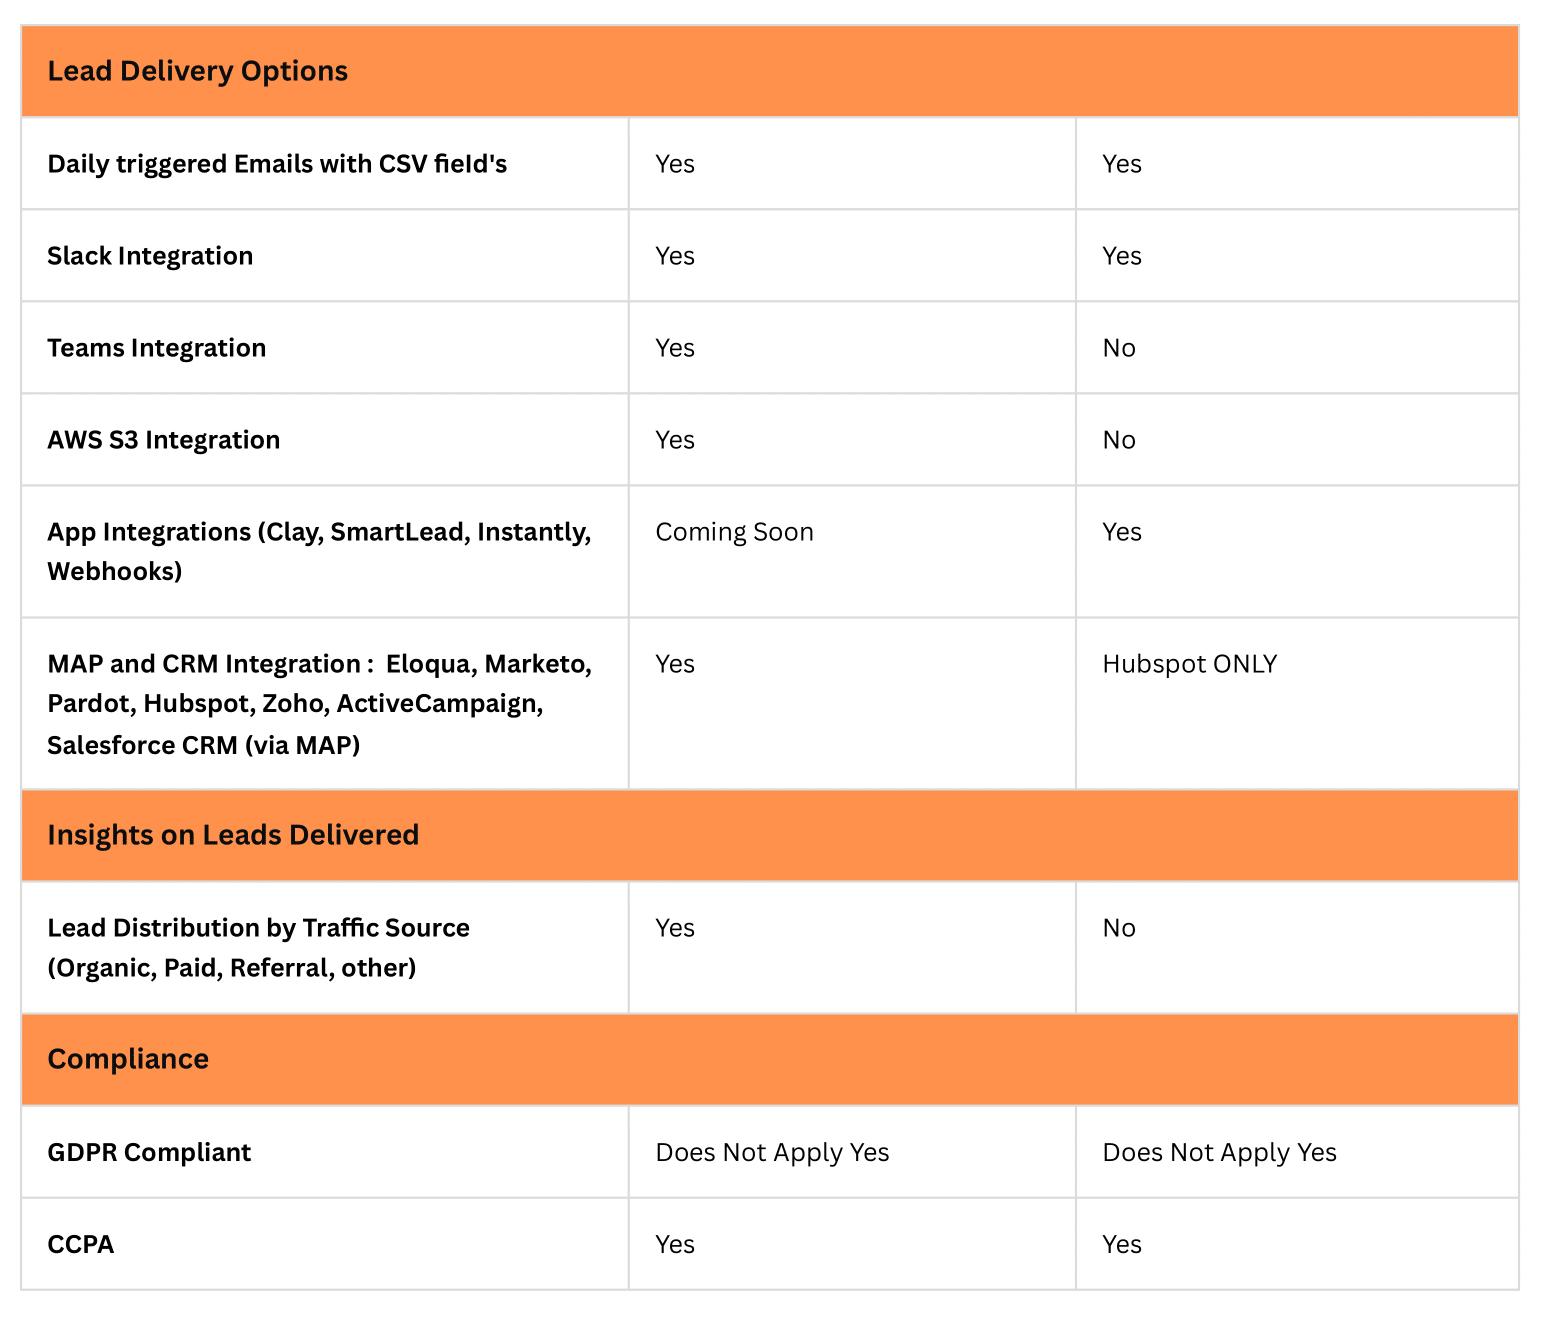Select the GDPR Compliant row label
This screenshot has height=1319, width=1548.
(x=149, y=1152)
